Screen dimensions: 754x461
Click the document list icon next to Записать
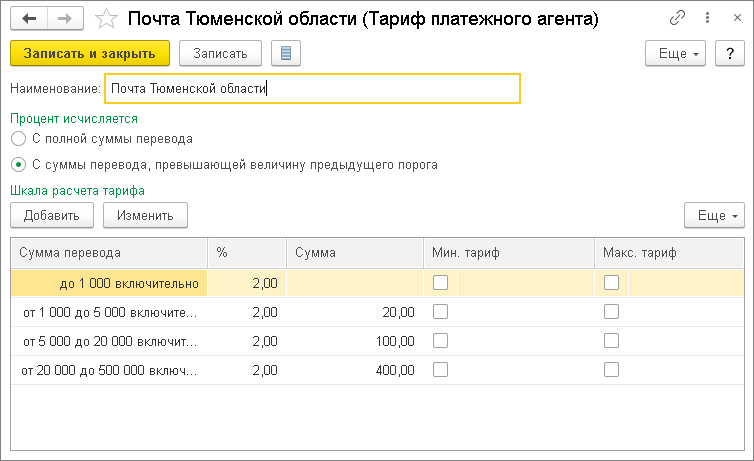pos(287,53)
